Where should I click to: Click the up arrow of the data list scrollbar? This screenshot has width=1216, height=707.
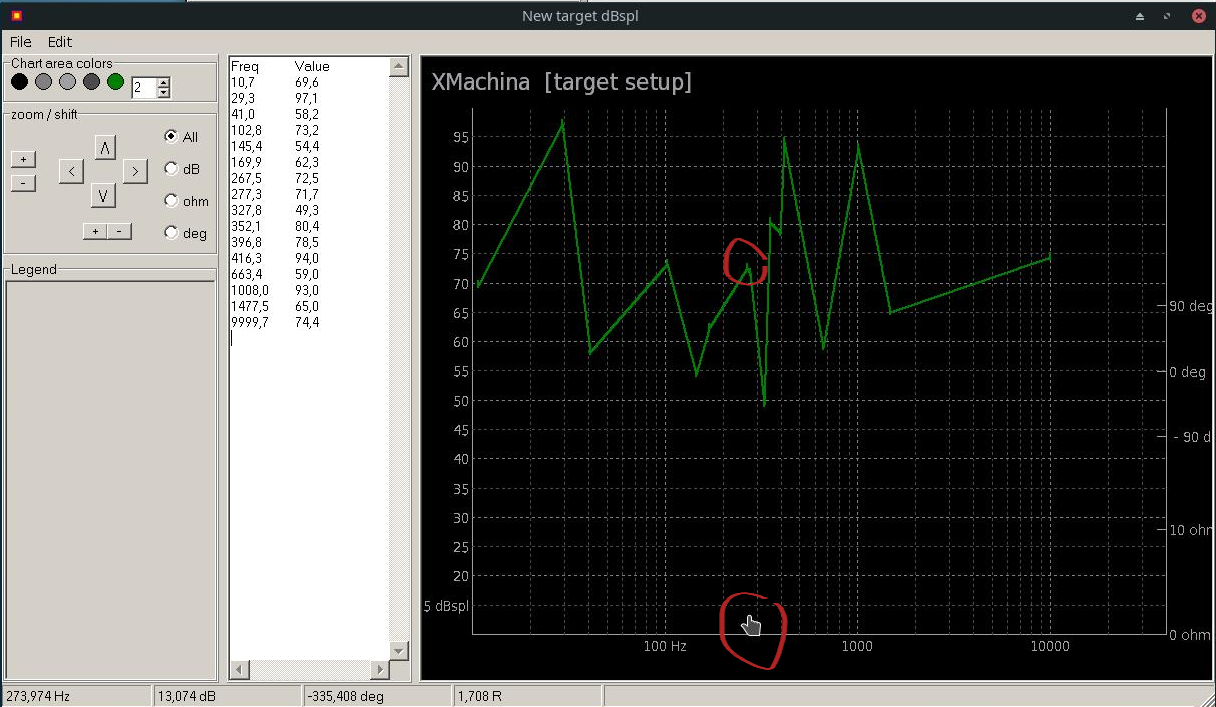point(399,66)
